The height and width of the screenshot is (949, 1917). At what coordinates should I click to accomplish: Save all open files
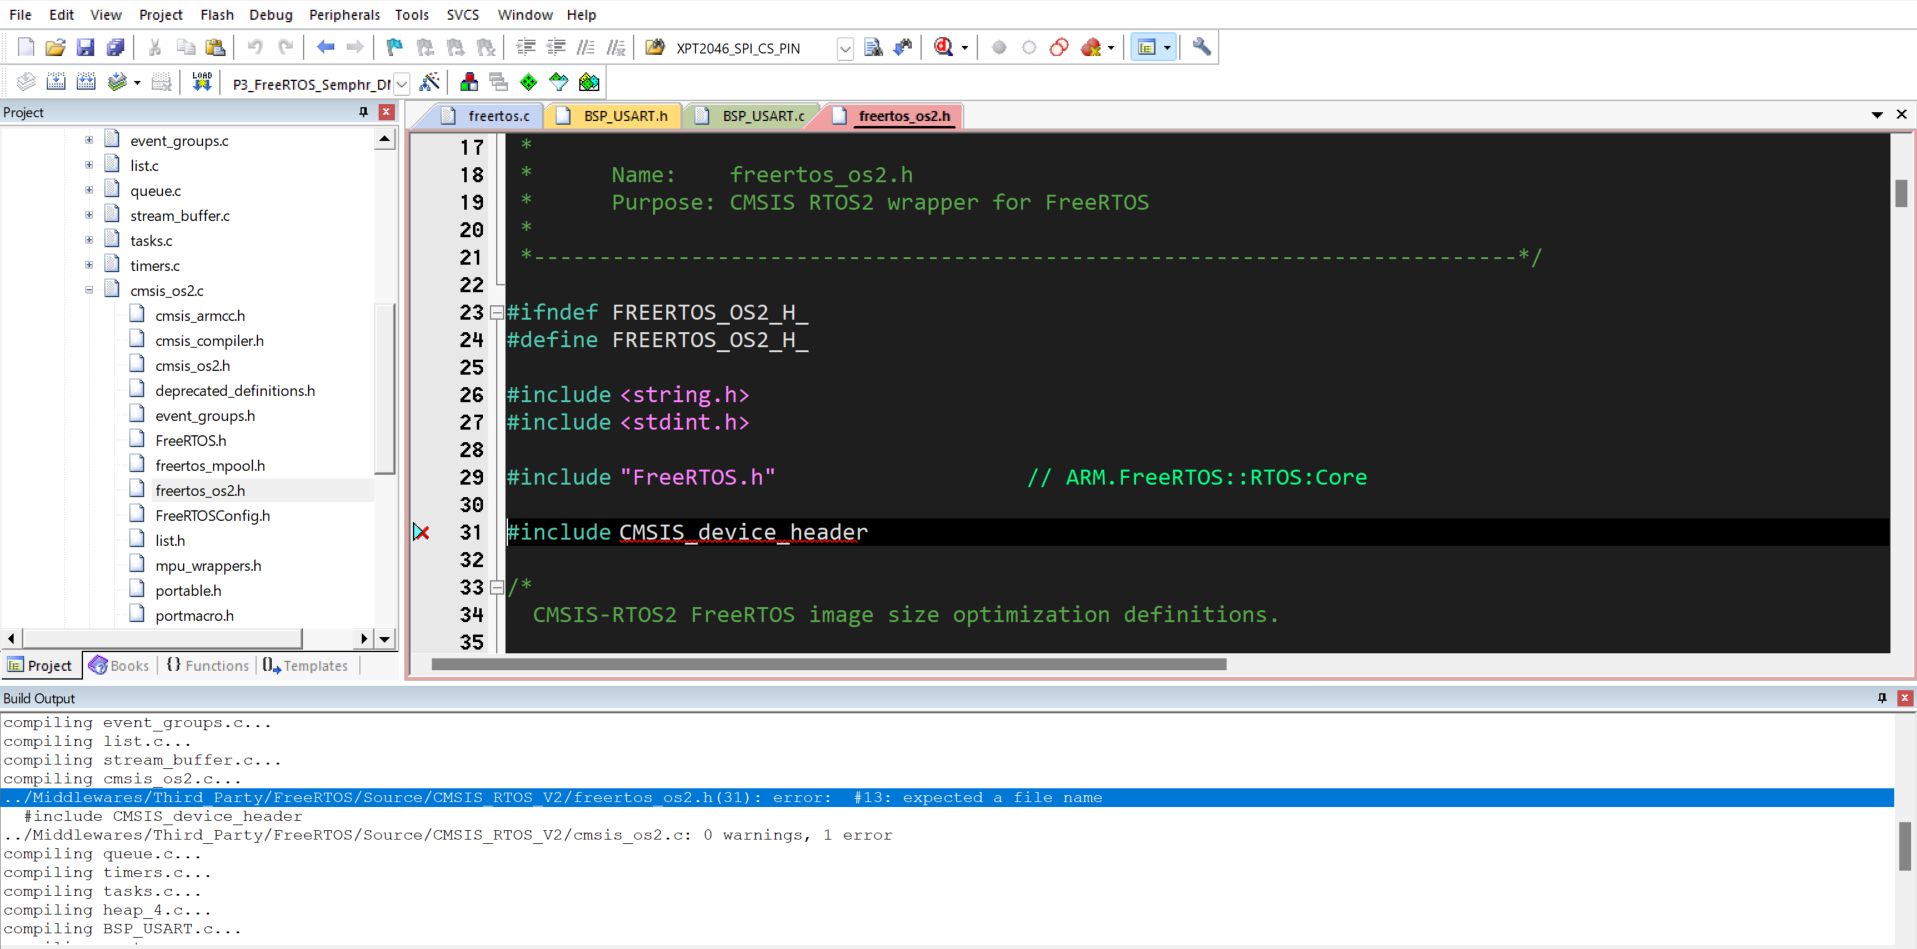[x=116, y=47]
